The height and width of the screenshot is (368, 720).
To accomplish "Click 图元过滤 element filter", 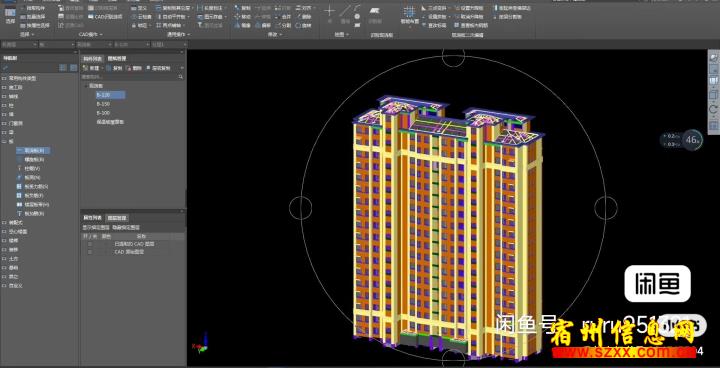I will pos(210,25).
